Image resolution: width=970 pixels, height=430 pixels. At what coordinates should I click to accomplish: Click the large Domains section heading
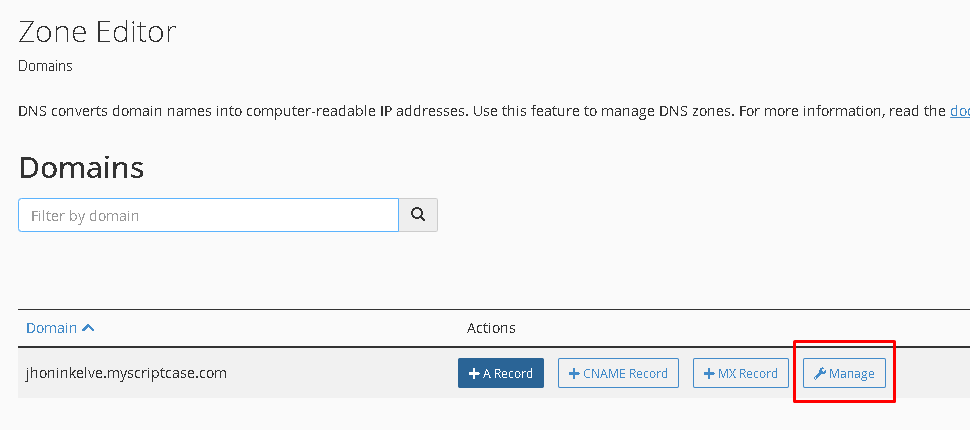(82, 167)
